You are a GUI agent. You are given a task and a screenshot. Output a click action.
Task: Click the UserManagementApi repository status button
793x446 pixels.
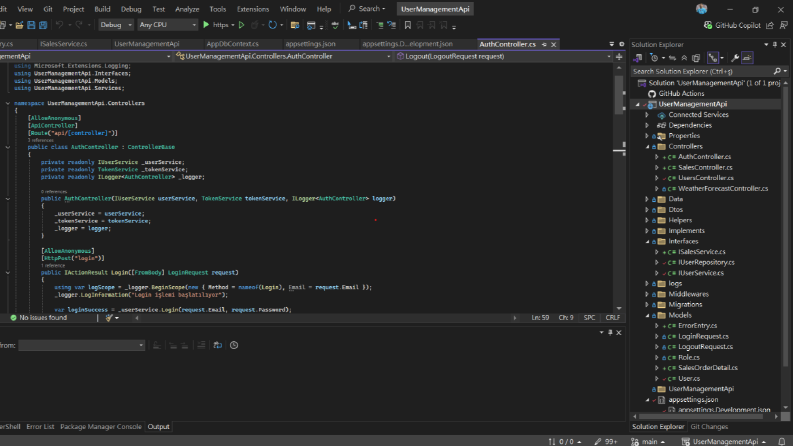point(724,441)
